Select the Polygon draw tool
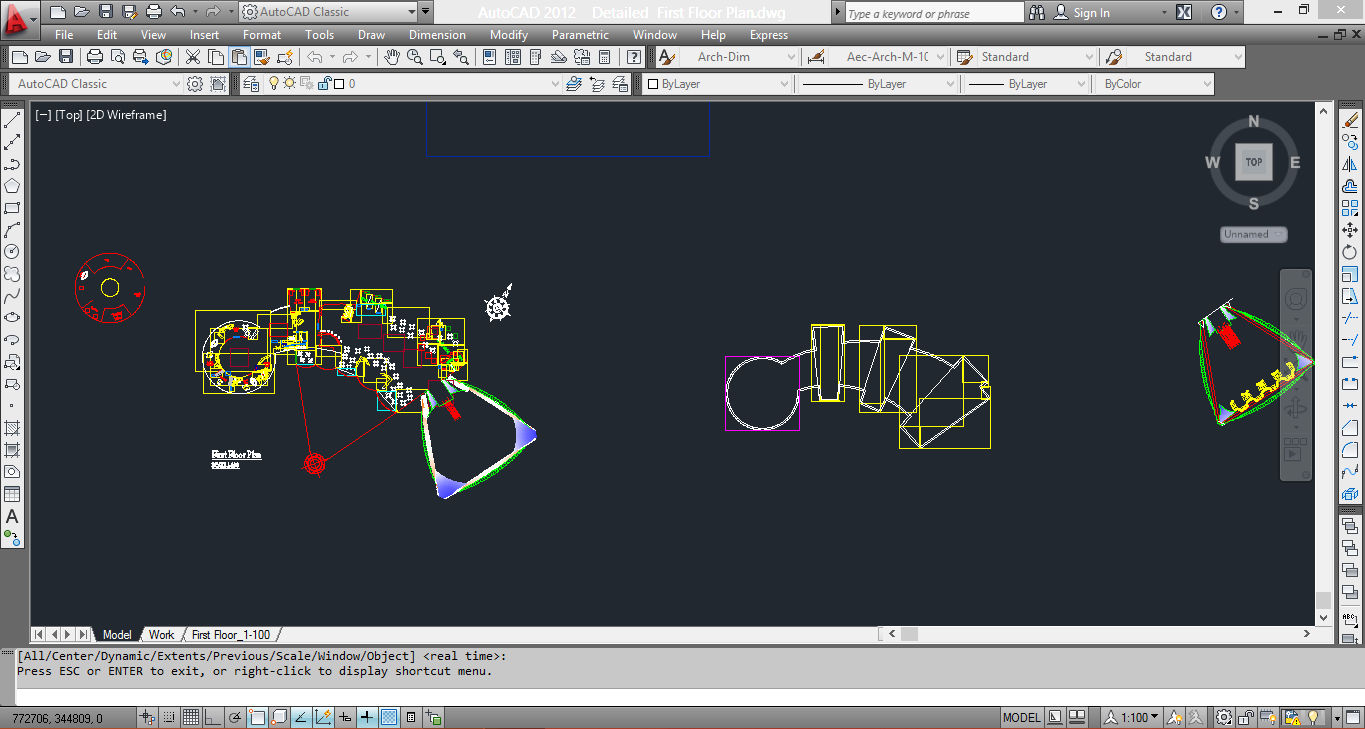 [x=13, y=186]
